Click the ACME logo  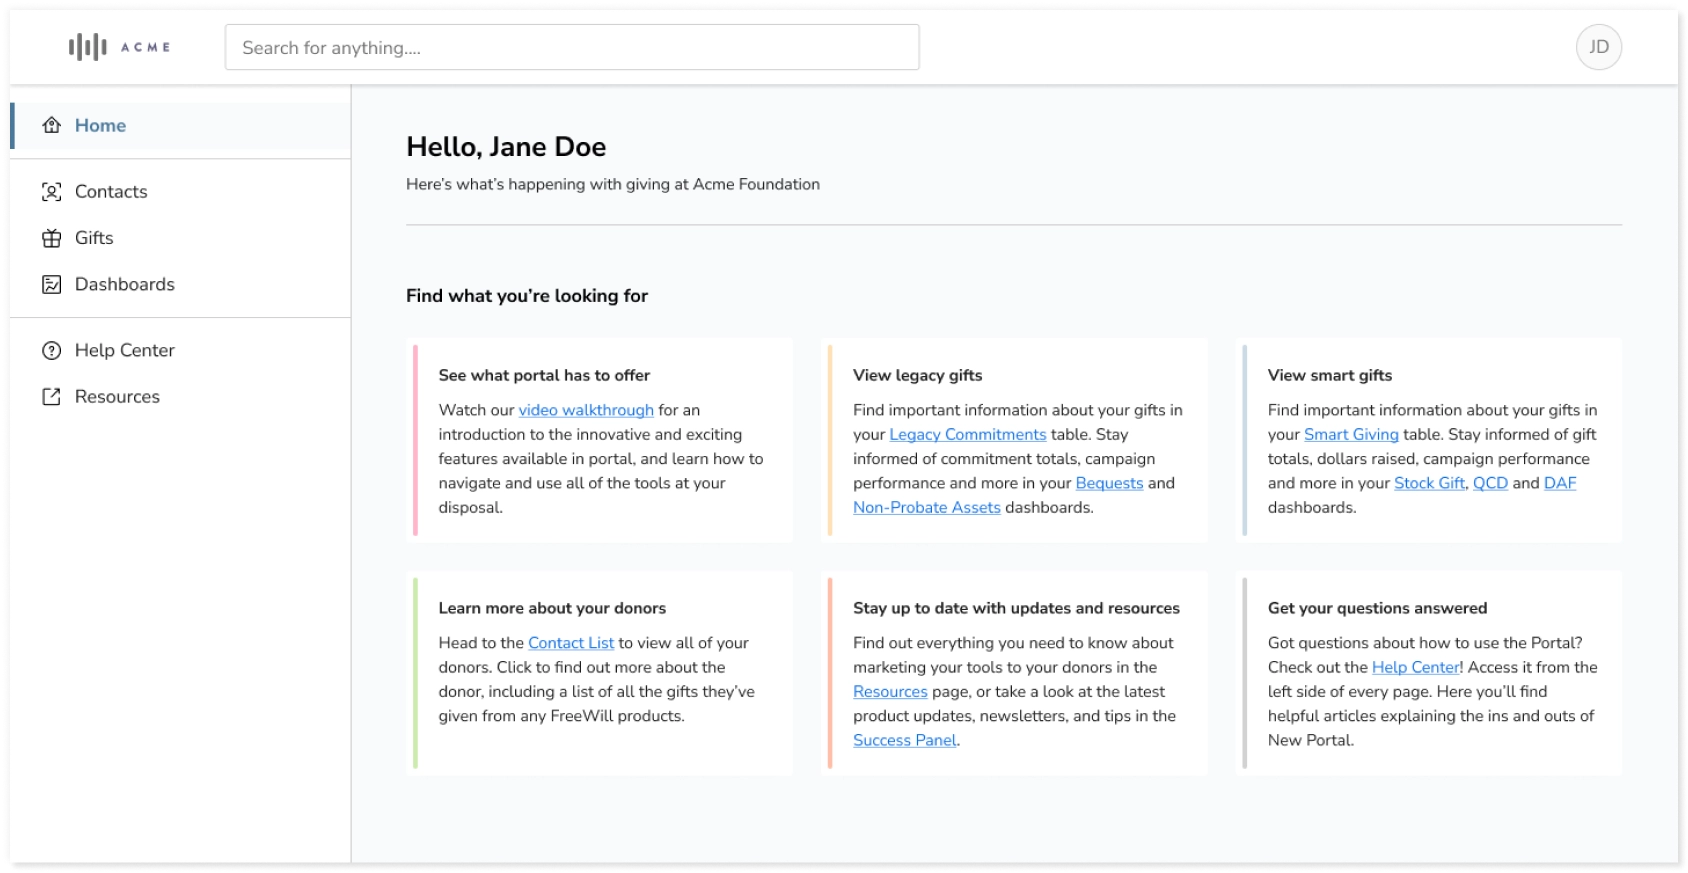pyautogui.click(x=119, y=47)
